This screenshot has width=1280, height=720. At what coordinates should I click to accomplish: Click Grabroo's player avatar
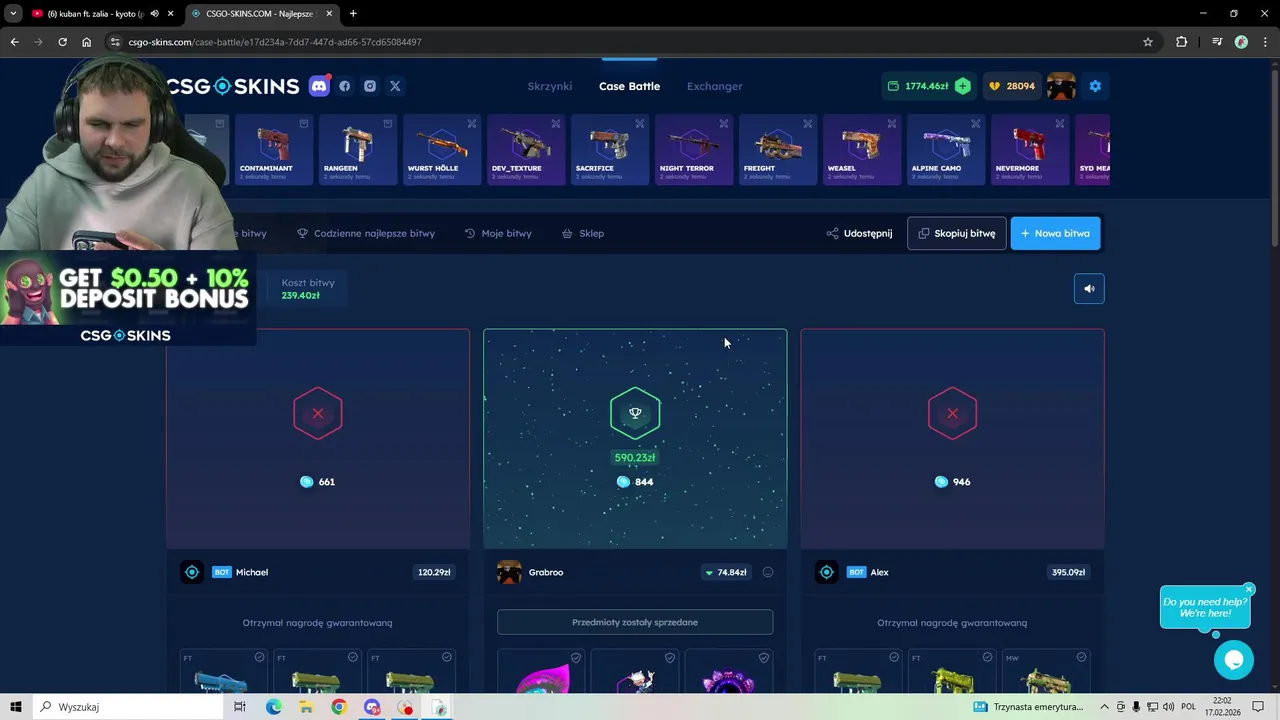click(509, 572)
